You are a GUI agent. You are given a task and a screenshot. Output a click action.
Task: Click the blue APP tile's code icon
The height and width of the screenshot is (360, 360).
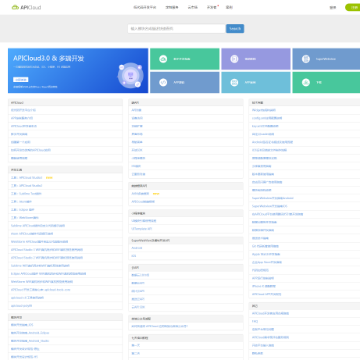(163, 82)
